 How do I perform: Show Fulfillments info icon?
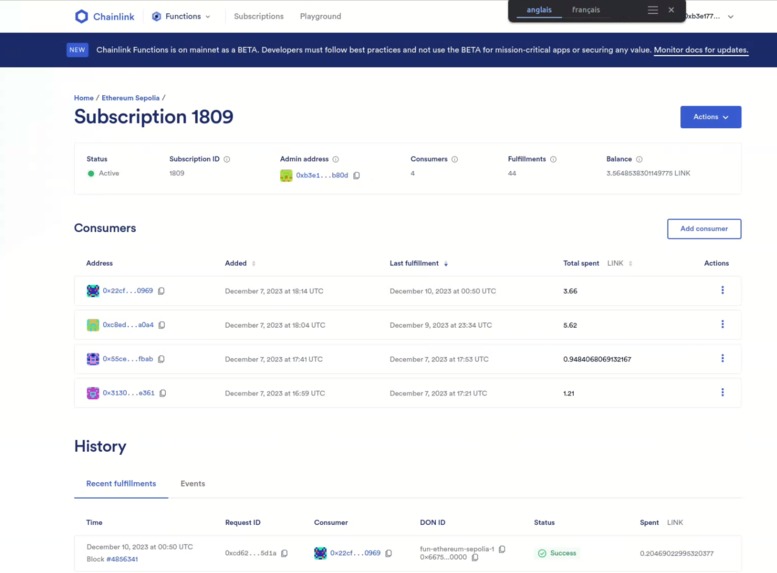click(x=553, y=159)
